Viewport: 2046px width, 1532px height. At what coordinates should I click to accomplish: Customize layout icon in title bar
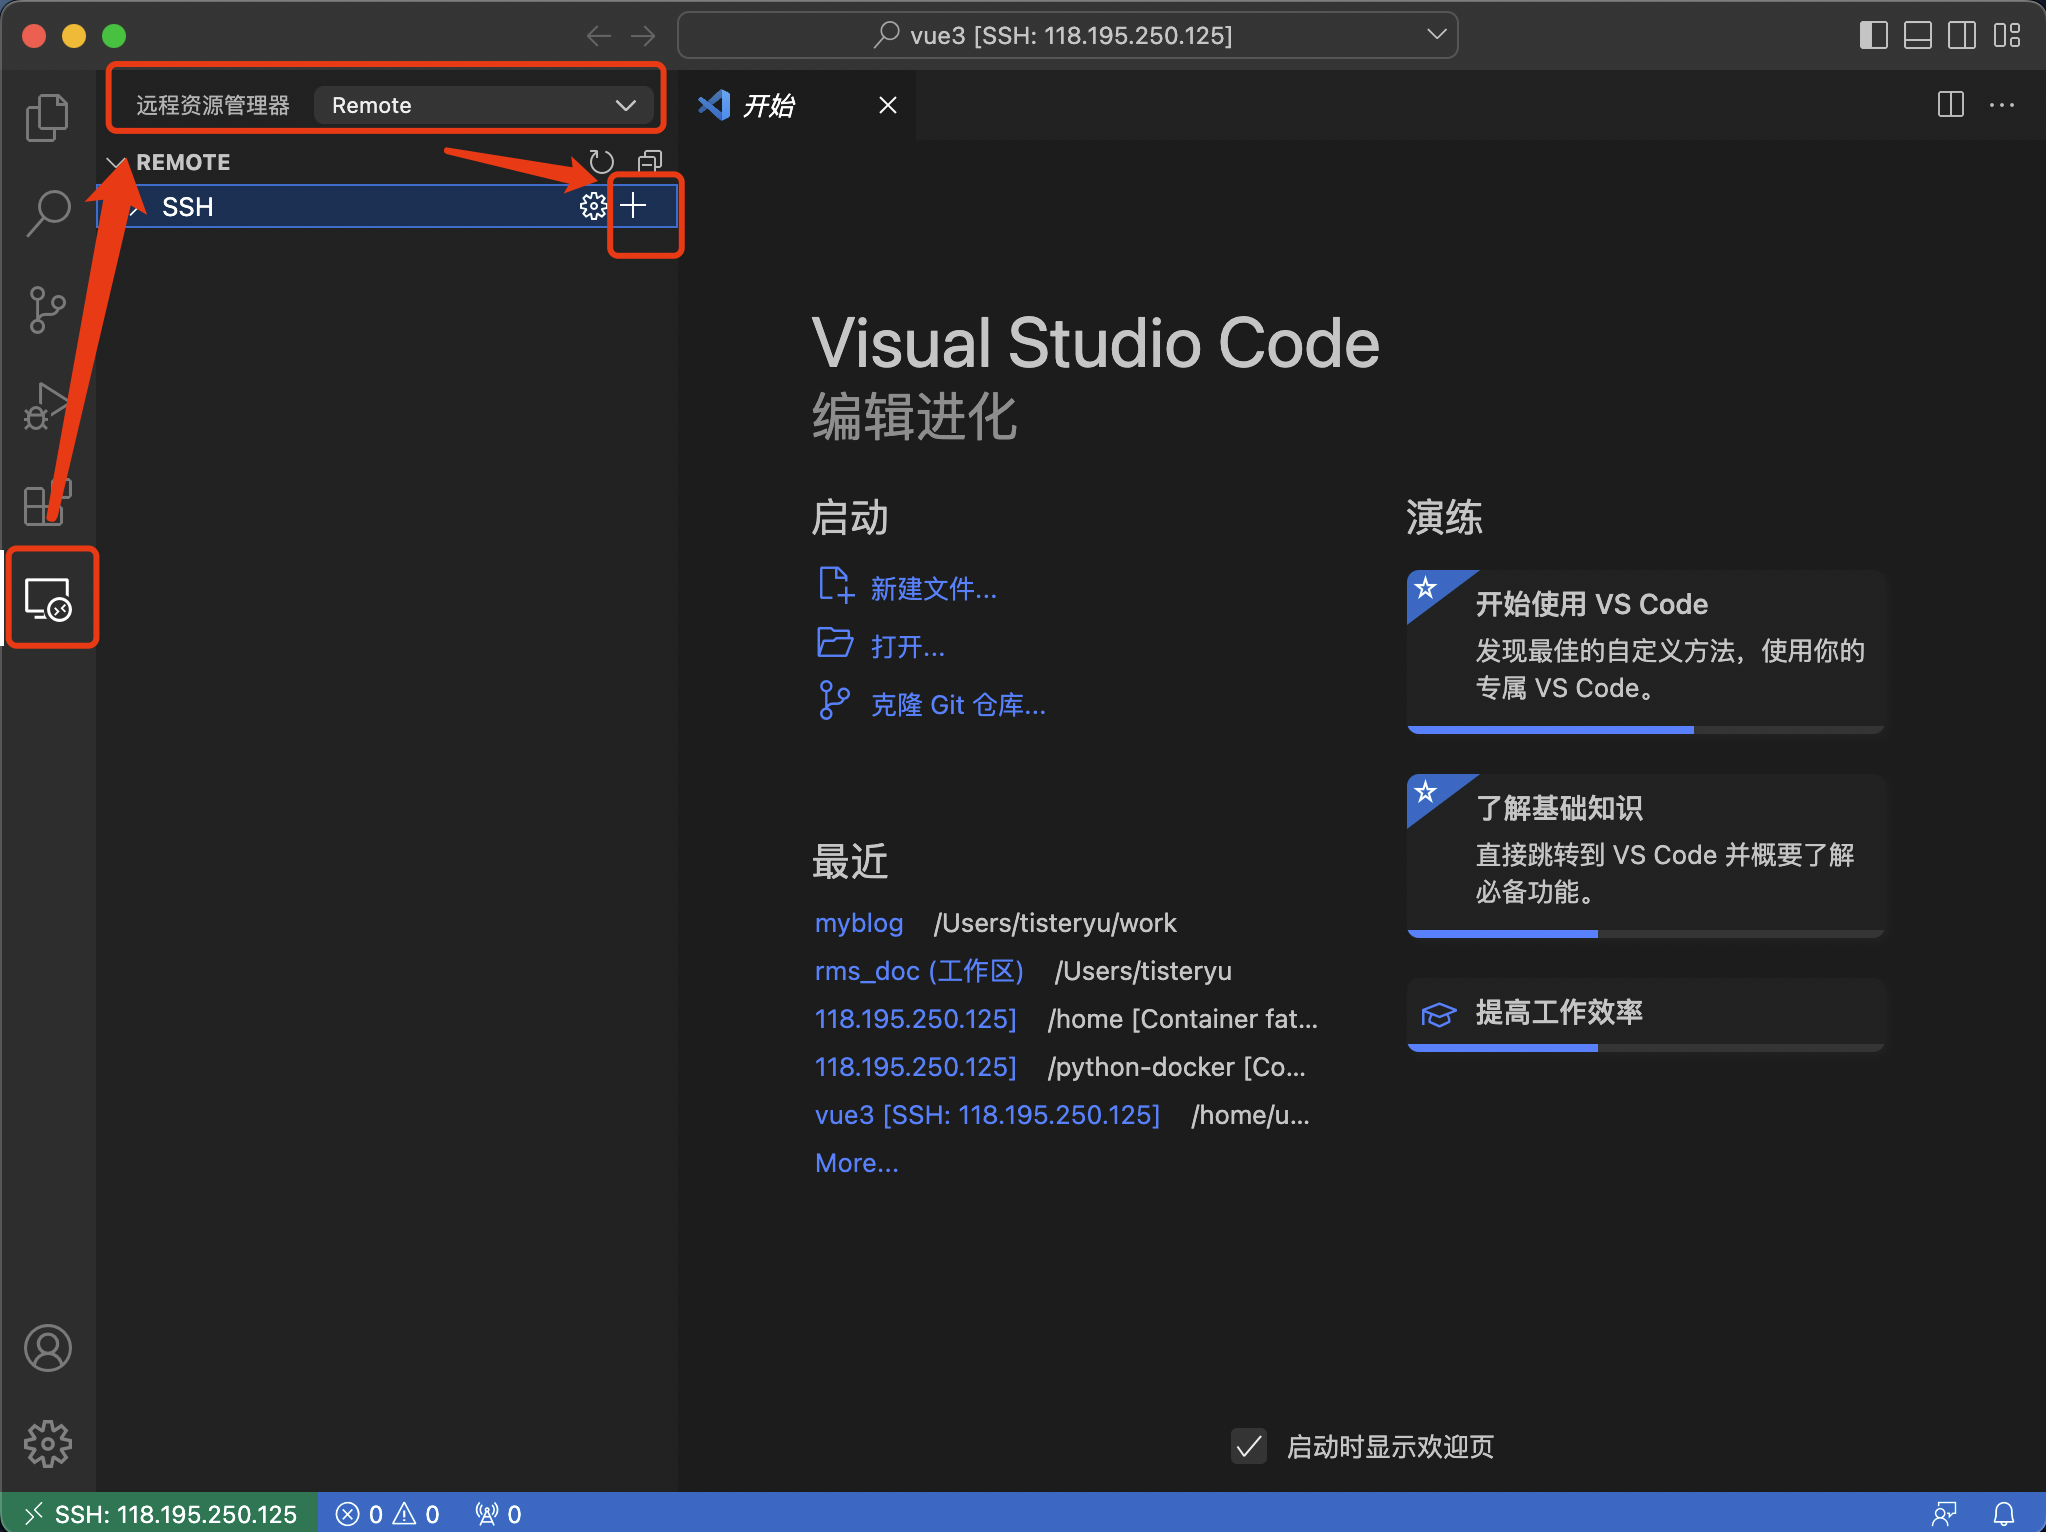click(x=2006, y=36)
